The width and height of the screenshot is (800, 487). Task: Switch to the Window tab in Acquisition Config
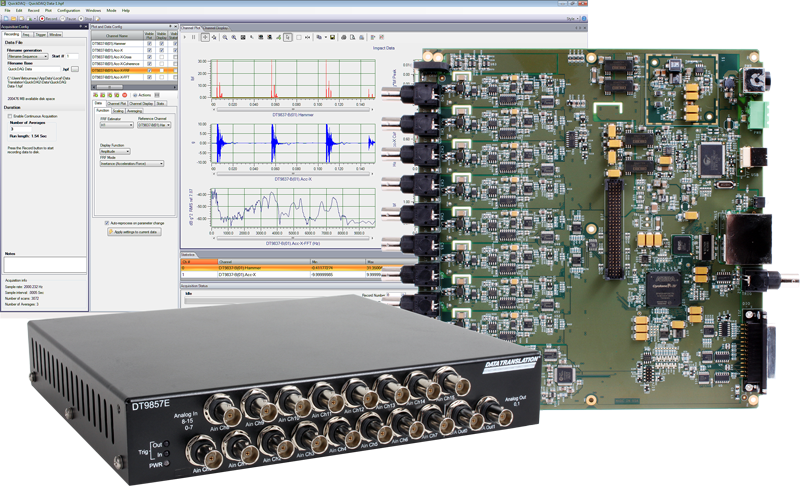coord(55,34)
